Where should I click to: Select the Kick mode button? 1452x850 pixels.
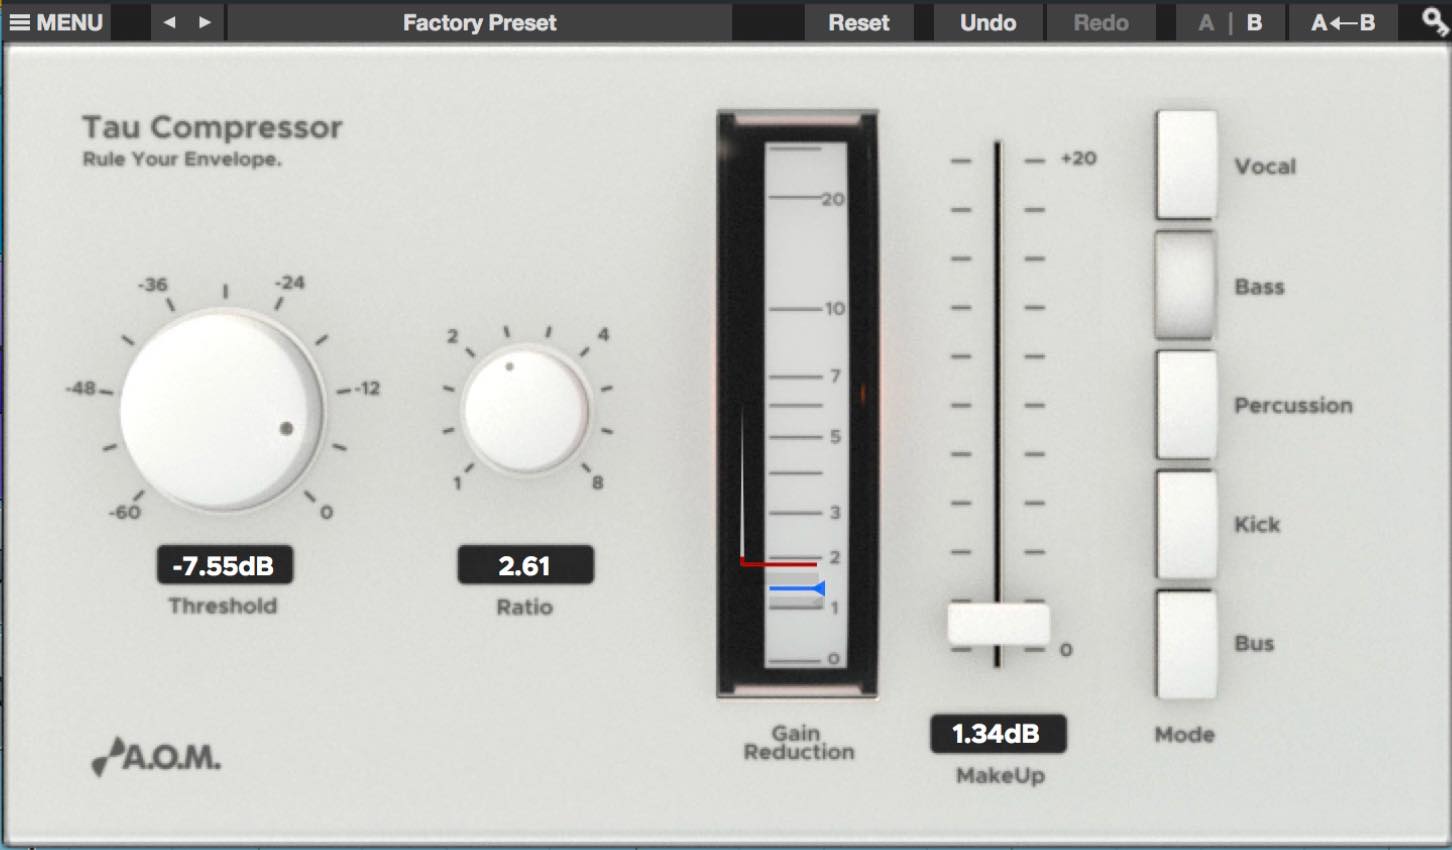pos(1186,524)
